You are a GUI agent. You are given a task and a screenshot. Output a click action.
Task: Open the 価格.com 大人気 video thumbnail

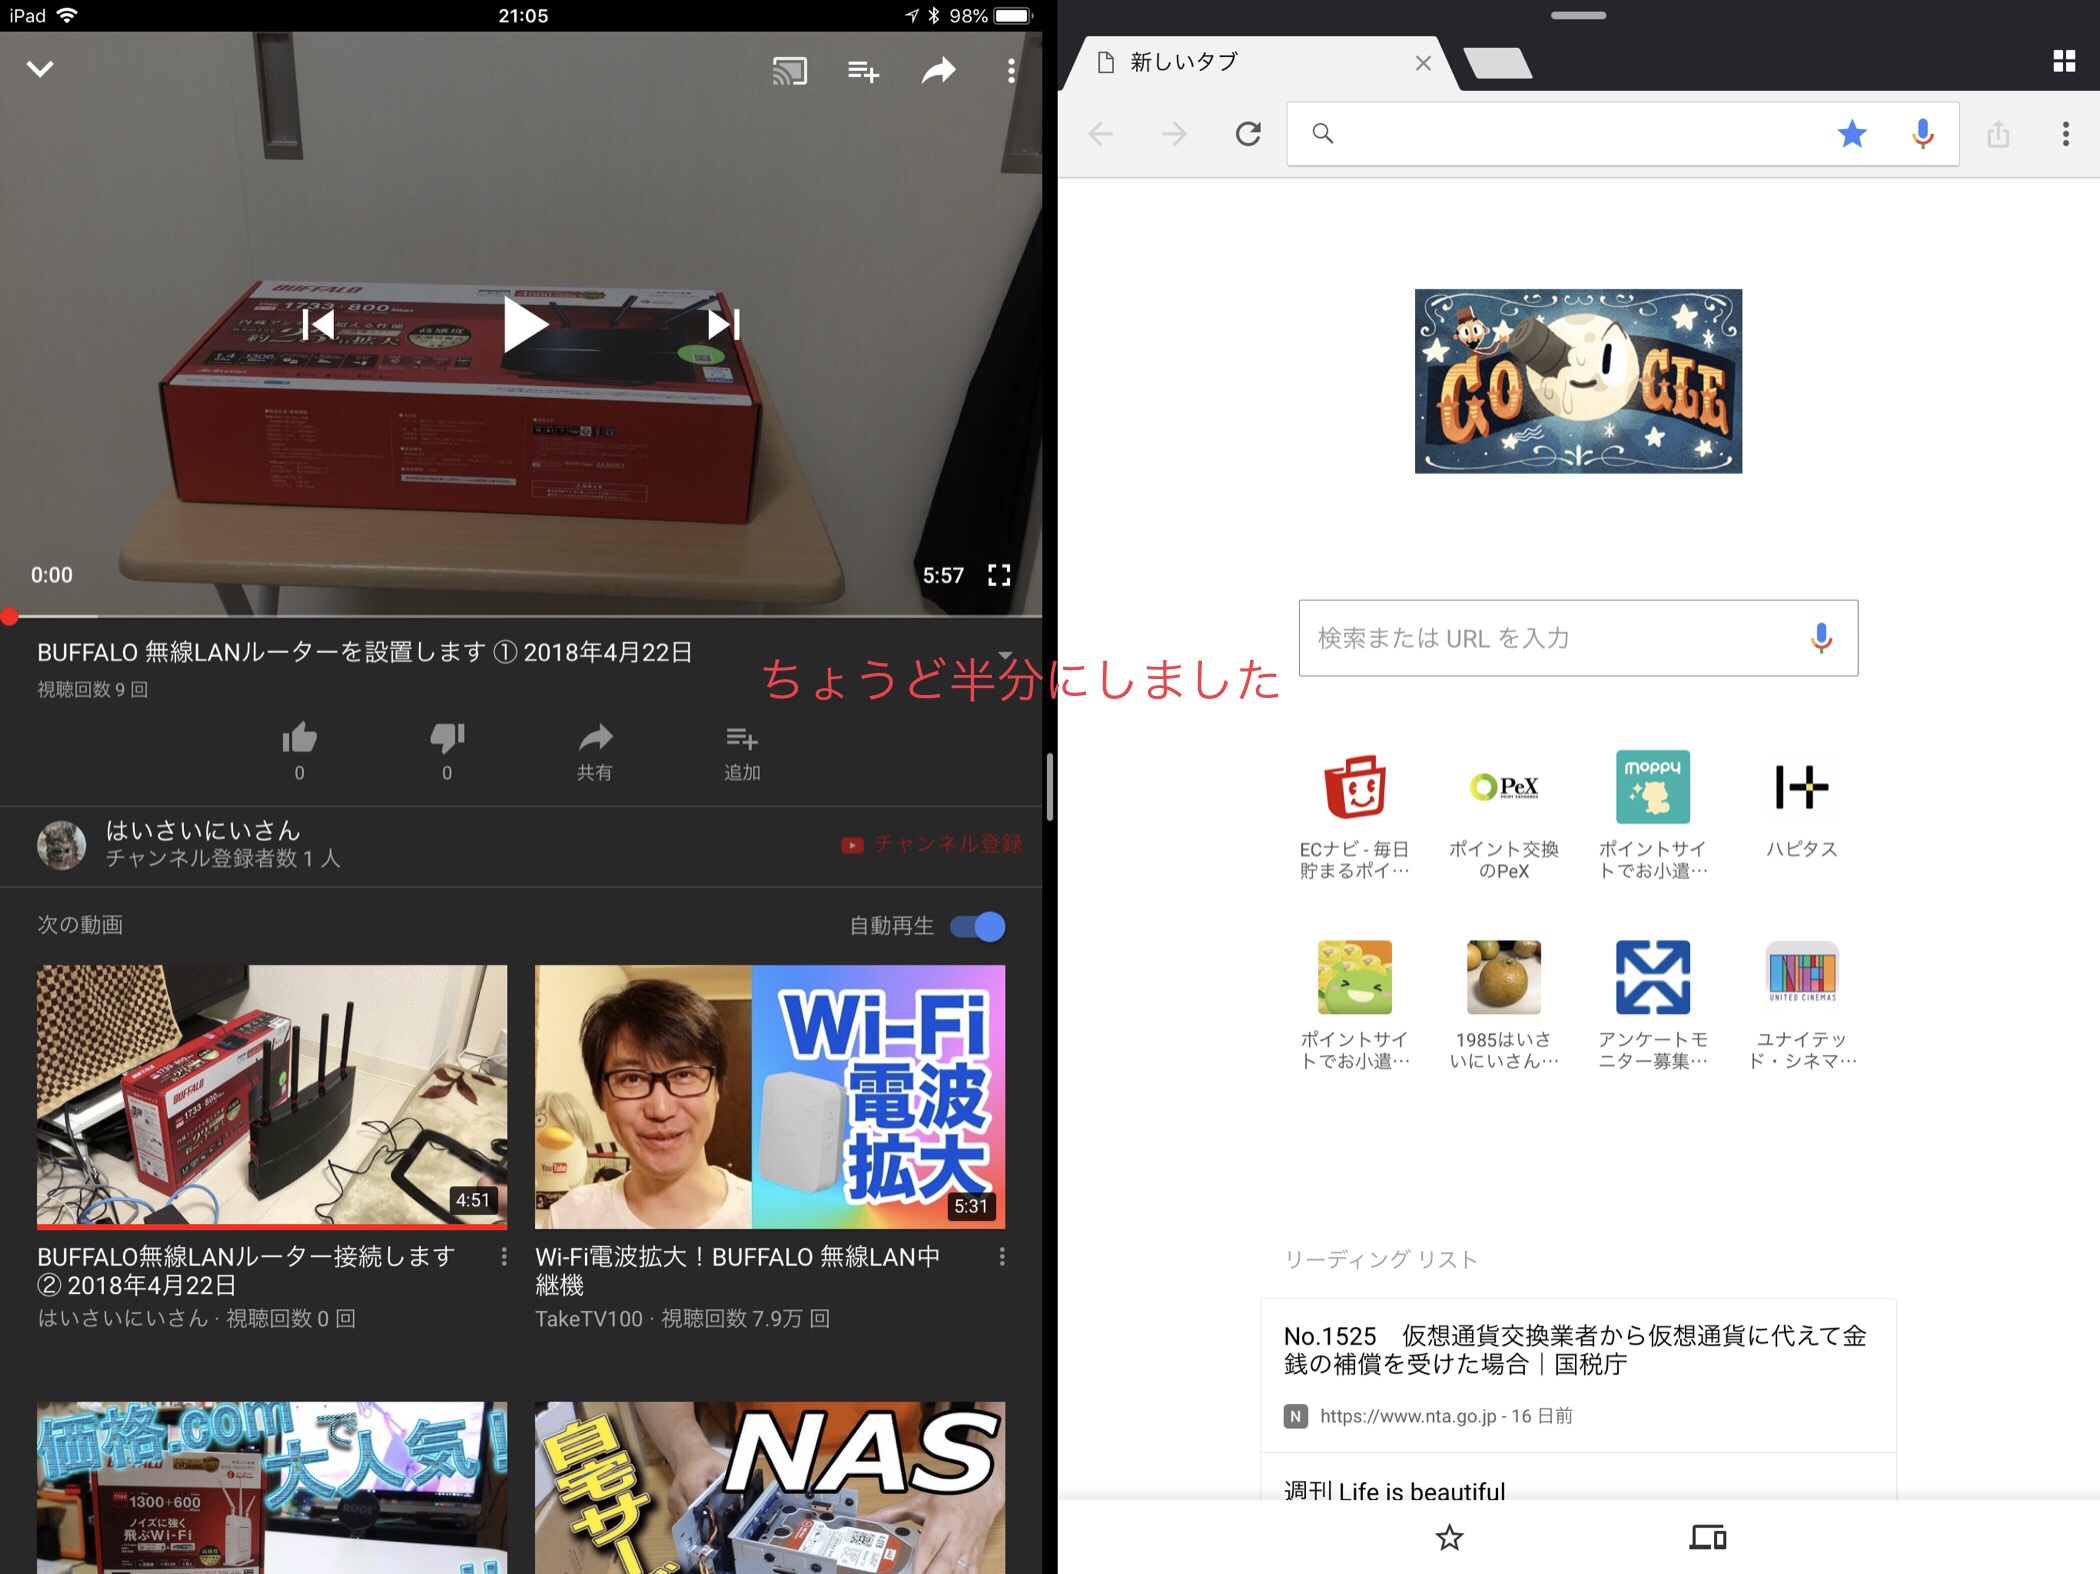(272, 1487)
